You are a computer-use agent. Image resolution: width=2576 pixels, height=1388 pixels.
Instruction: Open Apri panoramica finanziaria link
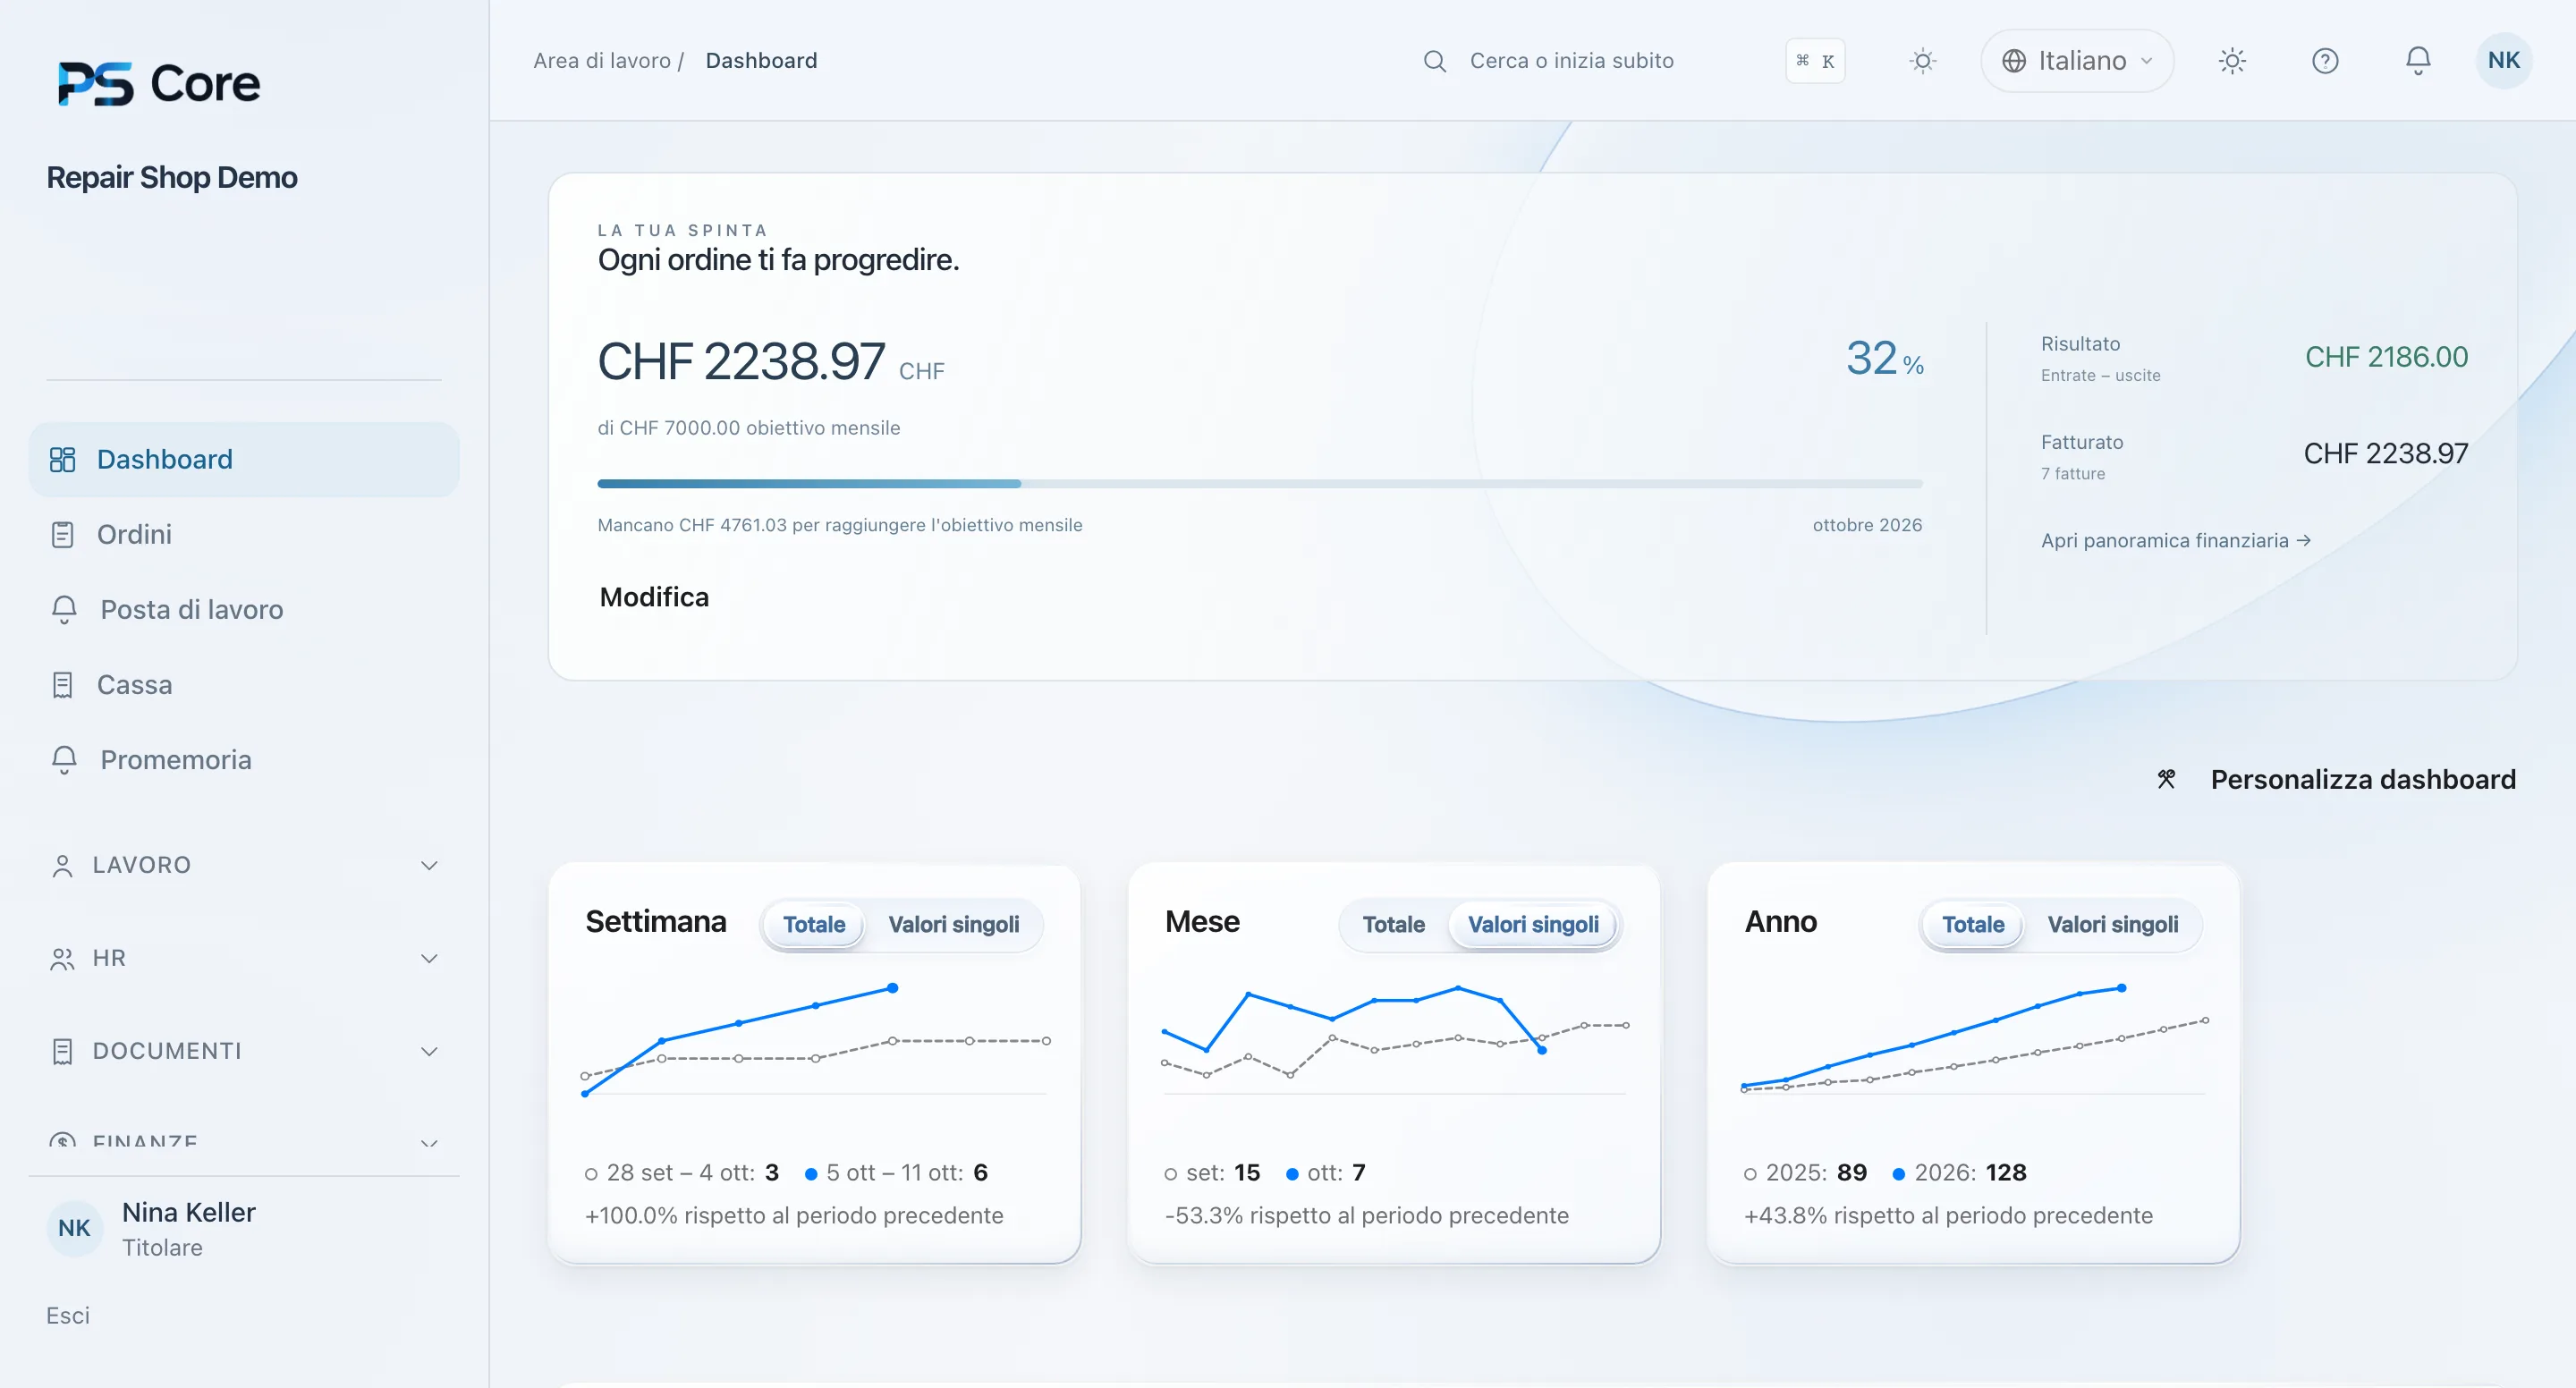coord(2175,540)
